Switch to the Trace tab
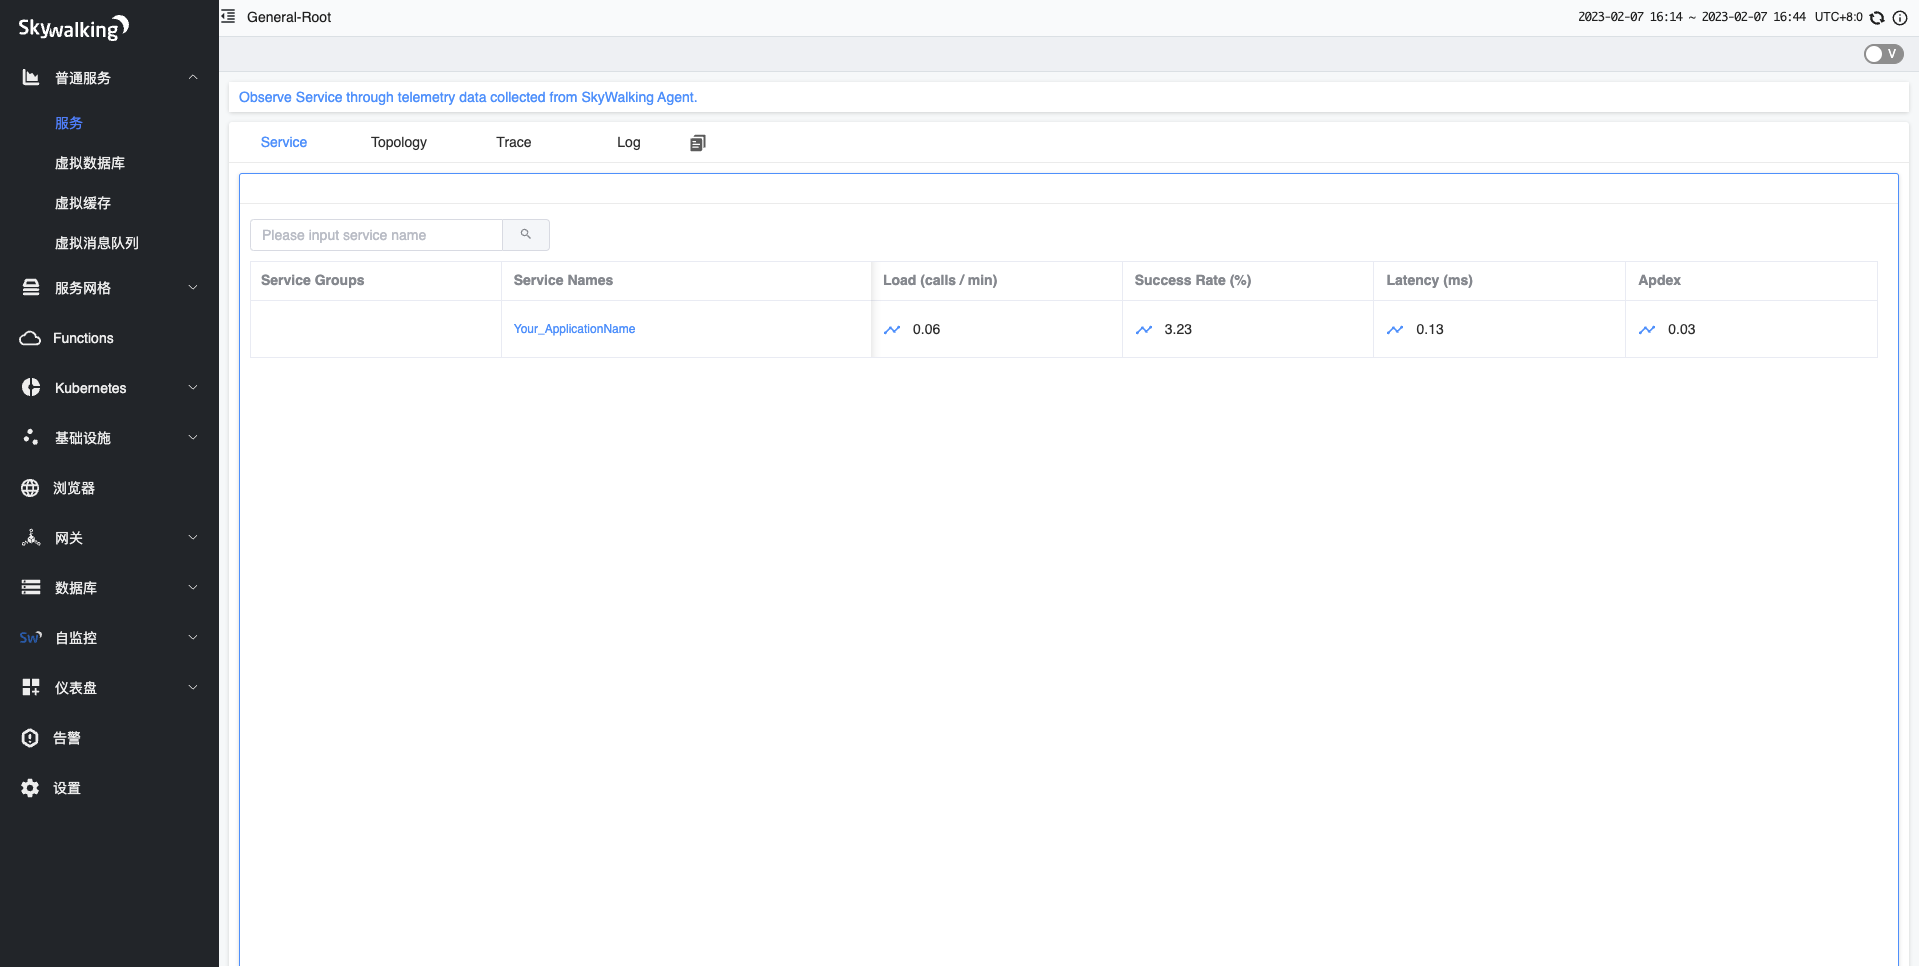 coord(513,143)
